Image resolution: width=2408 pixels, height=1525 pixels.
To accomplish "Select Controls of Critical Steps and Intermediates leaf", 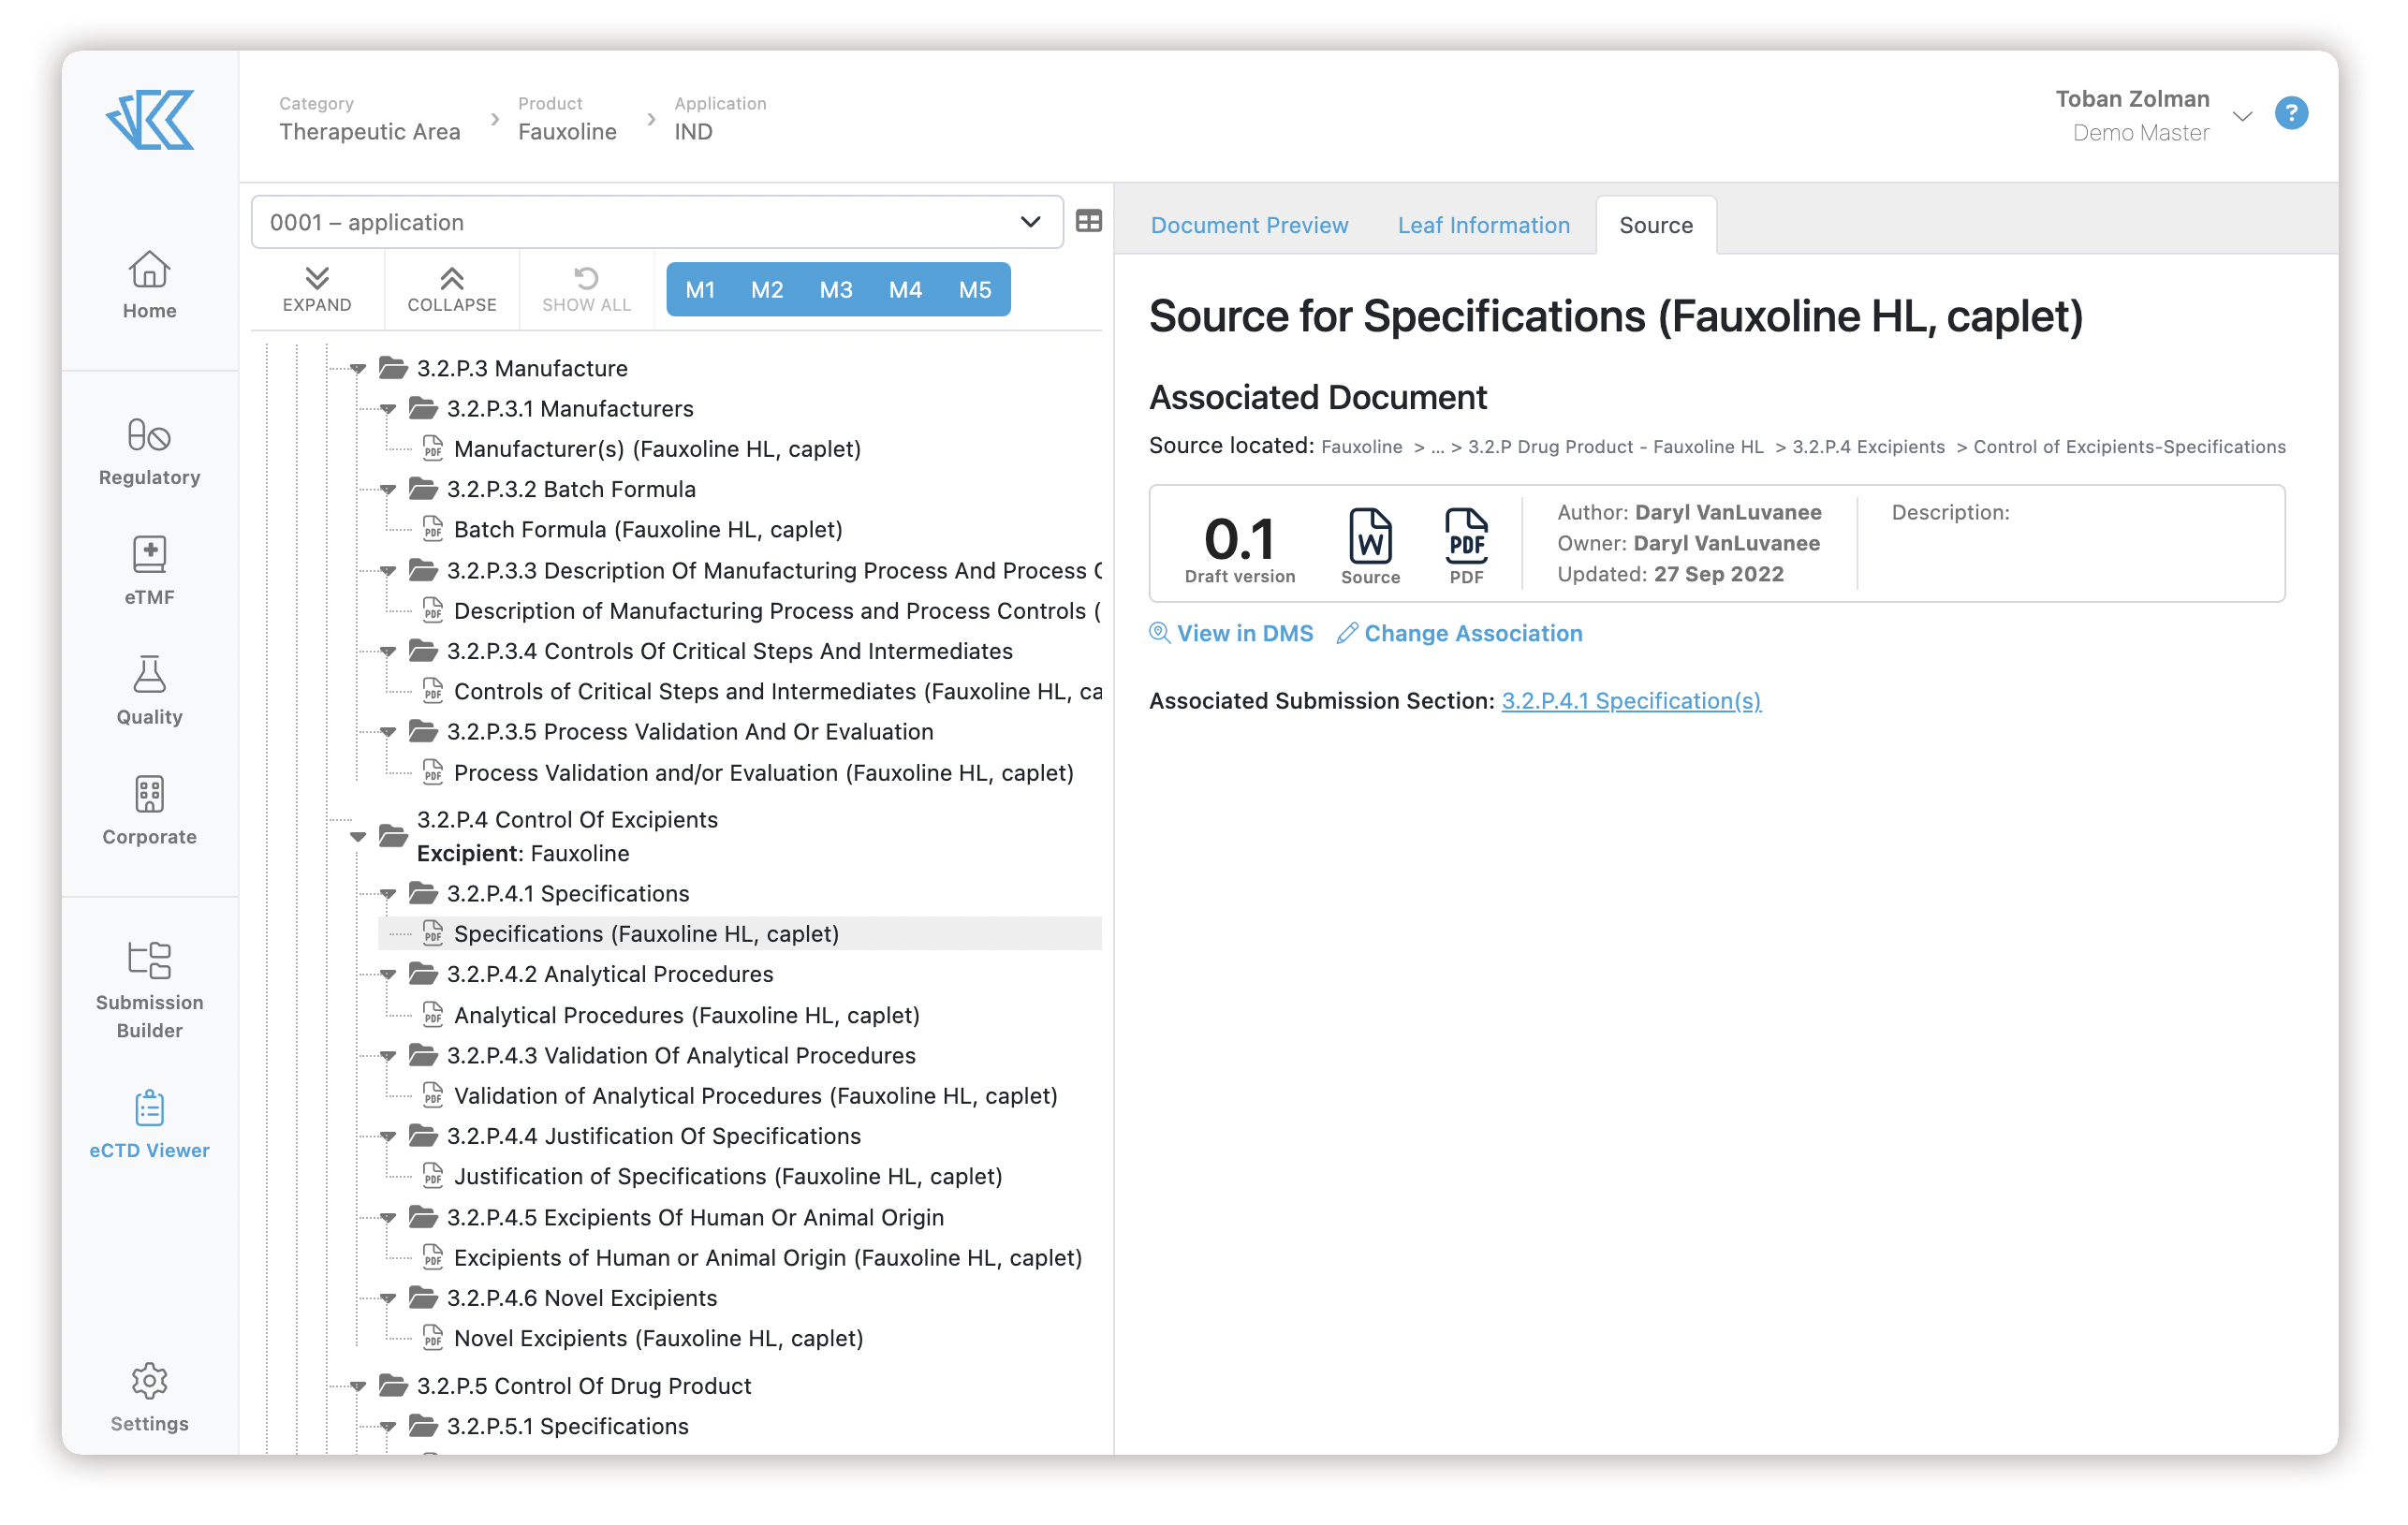I will (778, 692).
